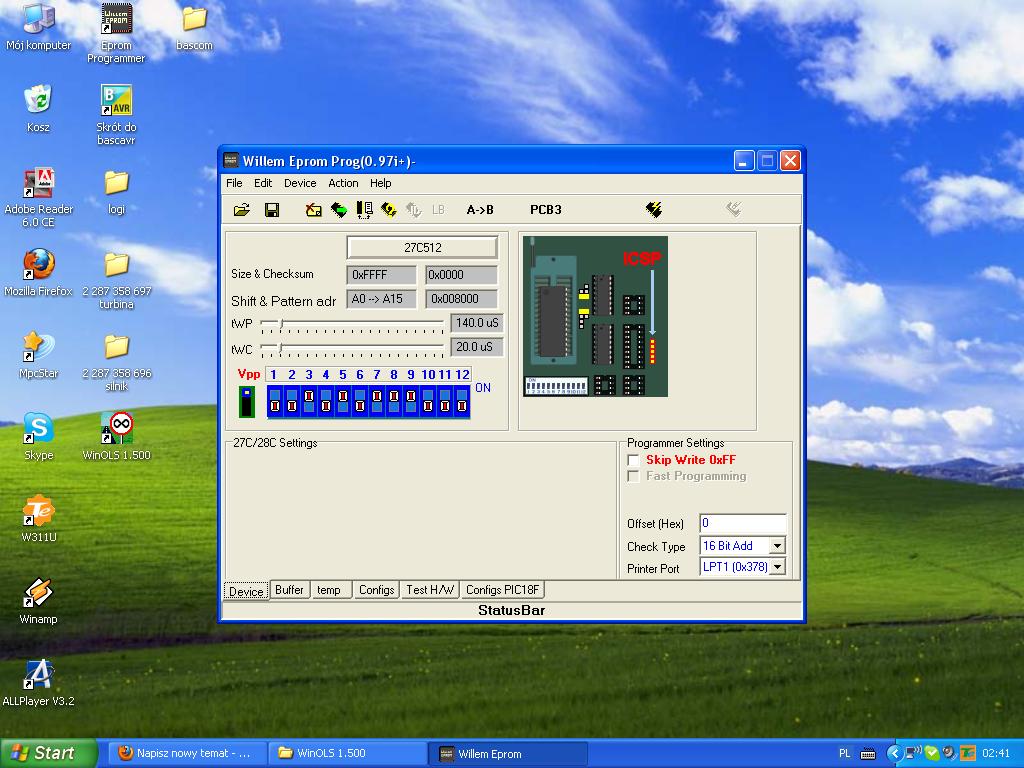Click the A->B toolbar button
The image size is (1024, 768).
pyautogui.click(x=480, y=210)
